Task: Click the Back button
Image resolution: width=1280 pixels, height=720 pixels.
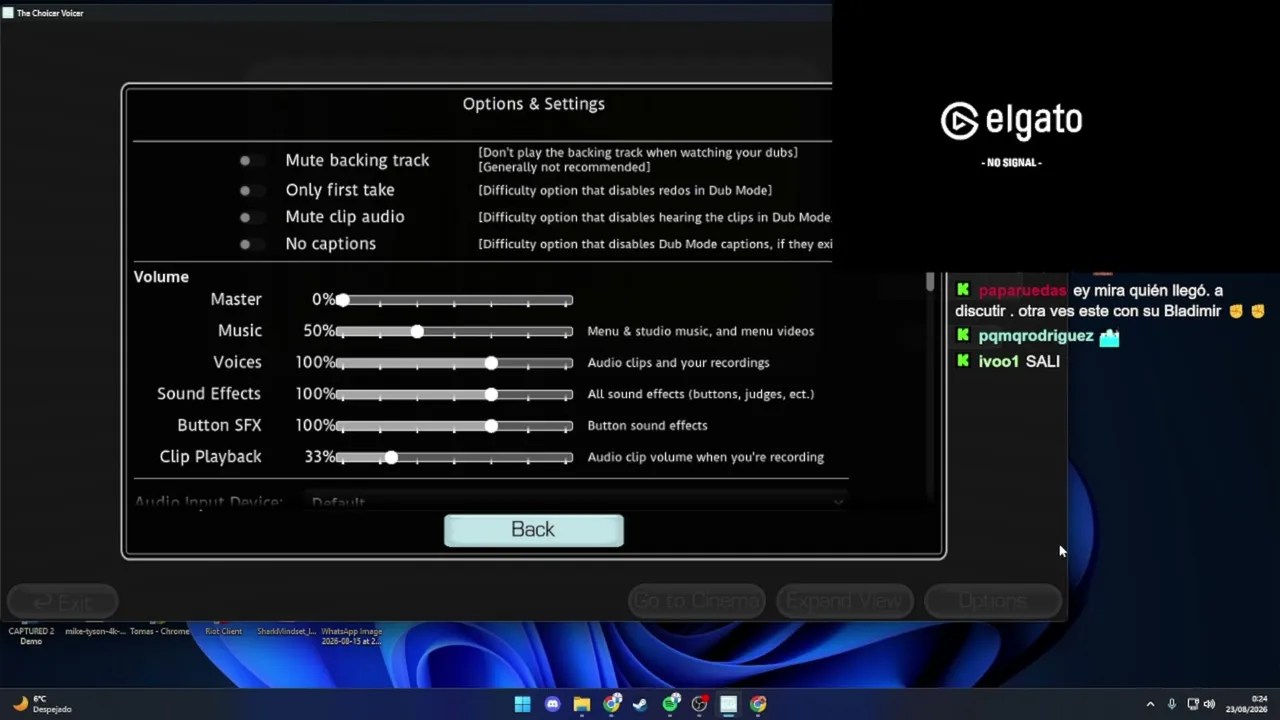Action: tap(533, 530)
